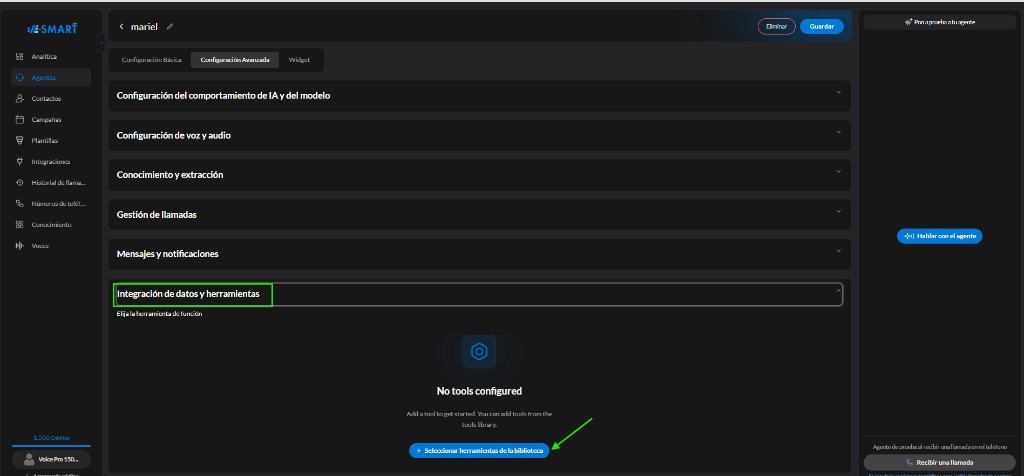
Task: Click the '1,500 Créditos' label
Action: 51,437
